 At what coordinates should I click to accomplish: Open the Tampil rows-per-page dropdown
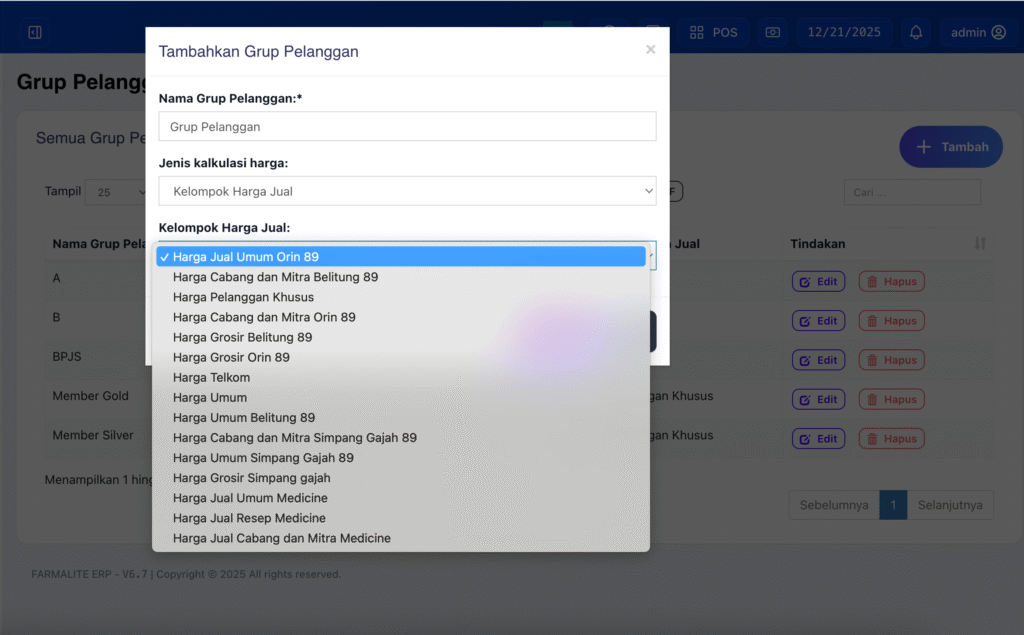tap(117, 192)
